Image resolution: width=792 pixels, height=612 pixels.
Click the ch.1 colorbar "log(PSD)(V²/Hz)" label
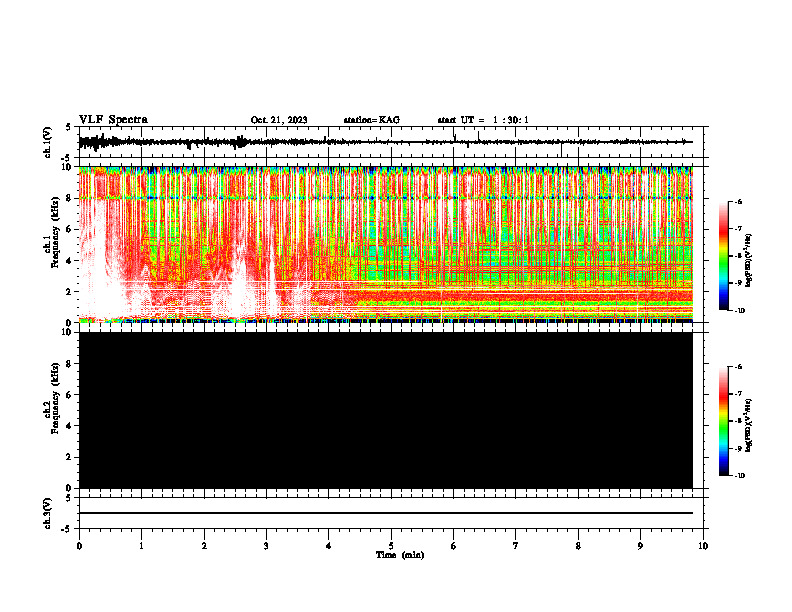[749, 260]
